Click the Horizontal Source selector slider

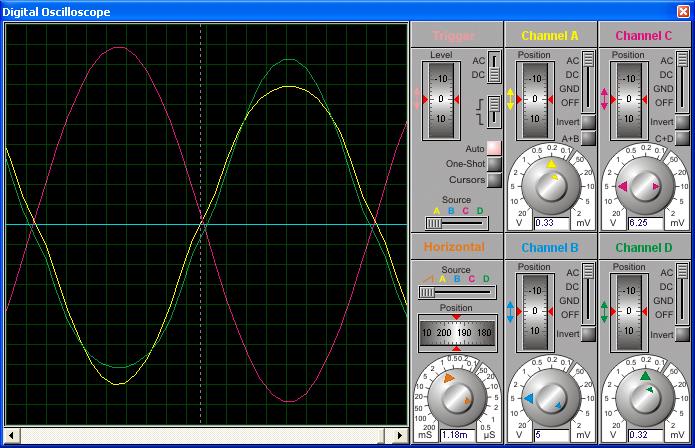457,292
